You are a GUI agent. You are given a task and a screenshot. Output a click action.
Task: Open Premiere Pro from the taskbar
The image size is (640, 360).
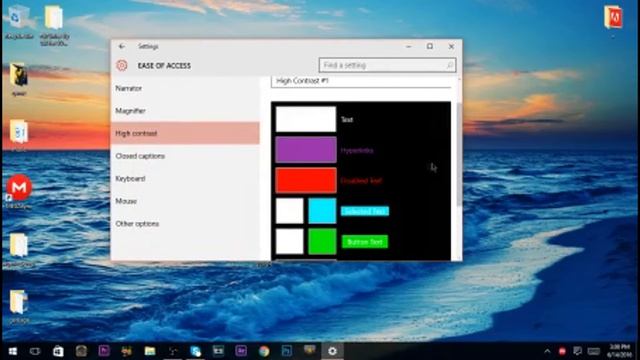point(104,351)
